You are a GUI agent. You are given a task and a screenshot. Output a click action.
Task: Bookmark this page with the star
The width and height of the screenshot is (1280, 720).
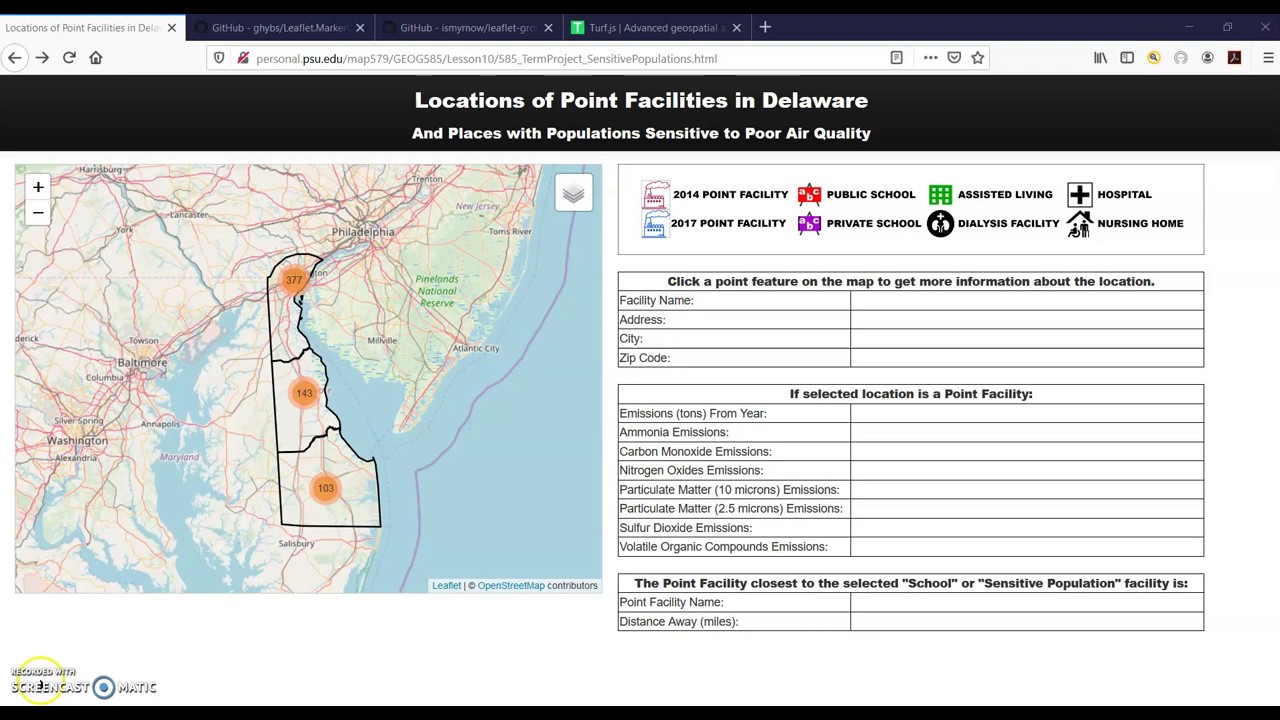coord(978,58)
